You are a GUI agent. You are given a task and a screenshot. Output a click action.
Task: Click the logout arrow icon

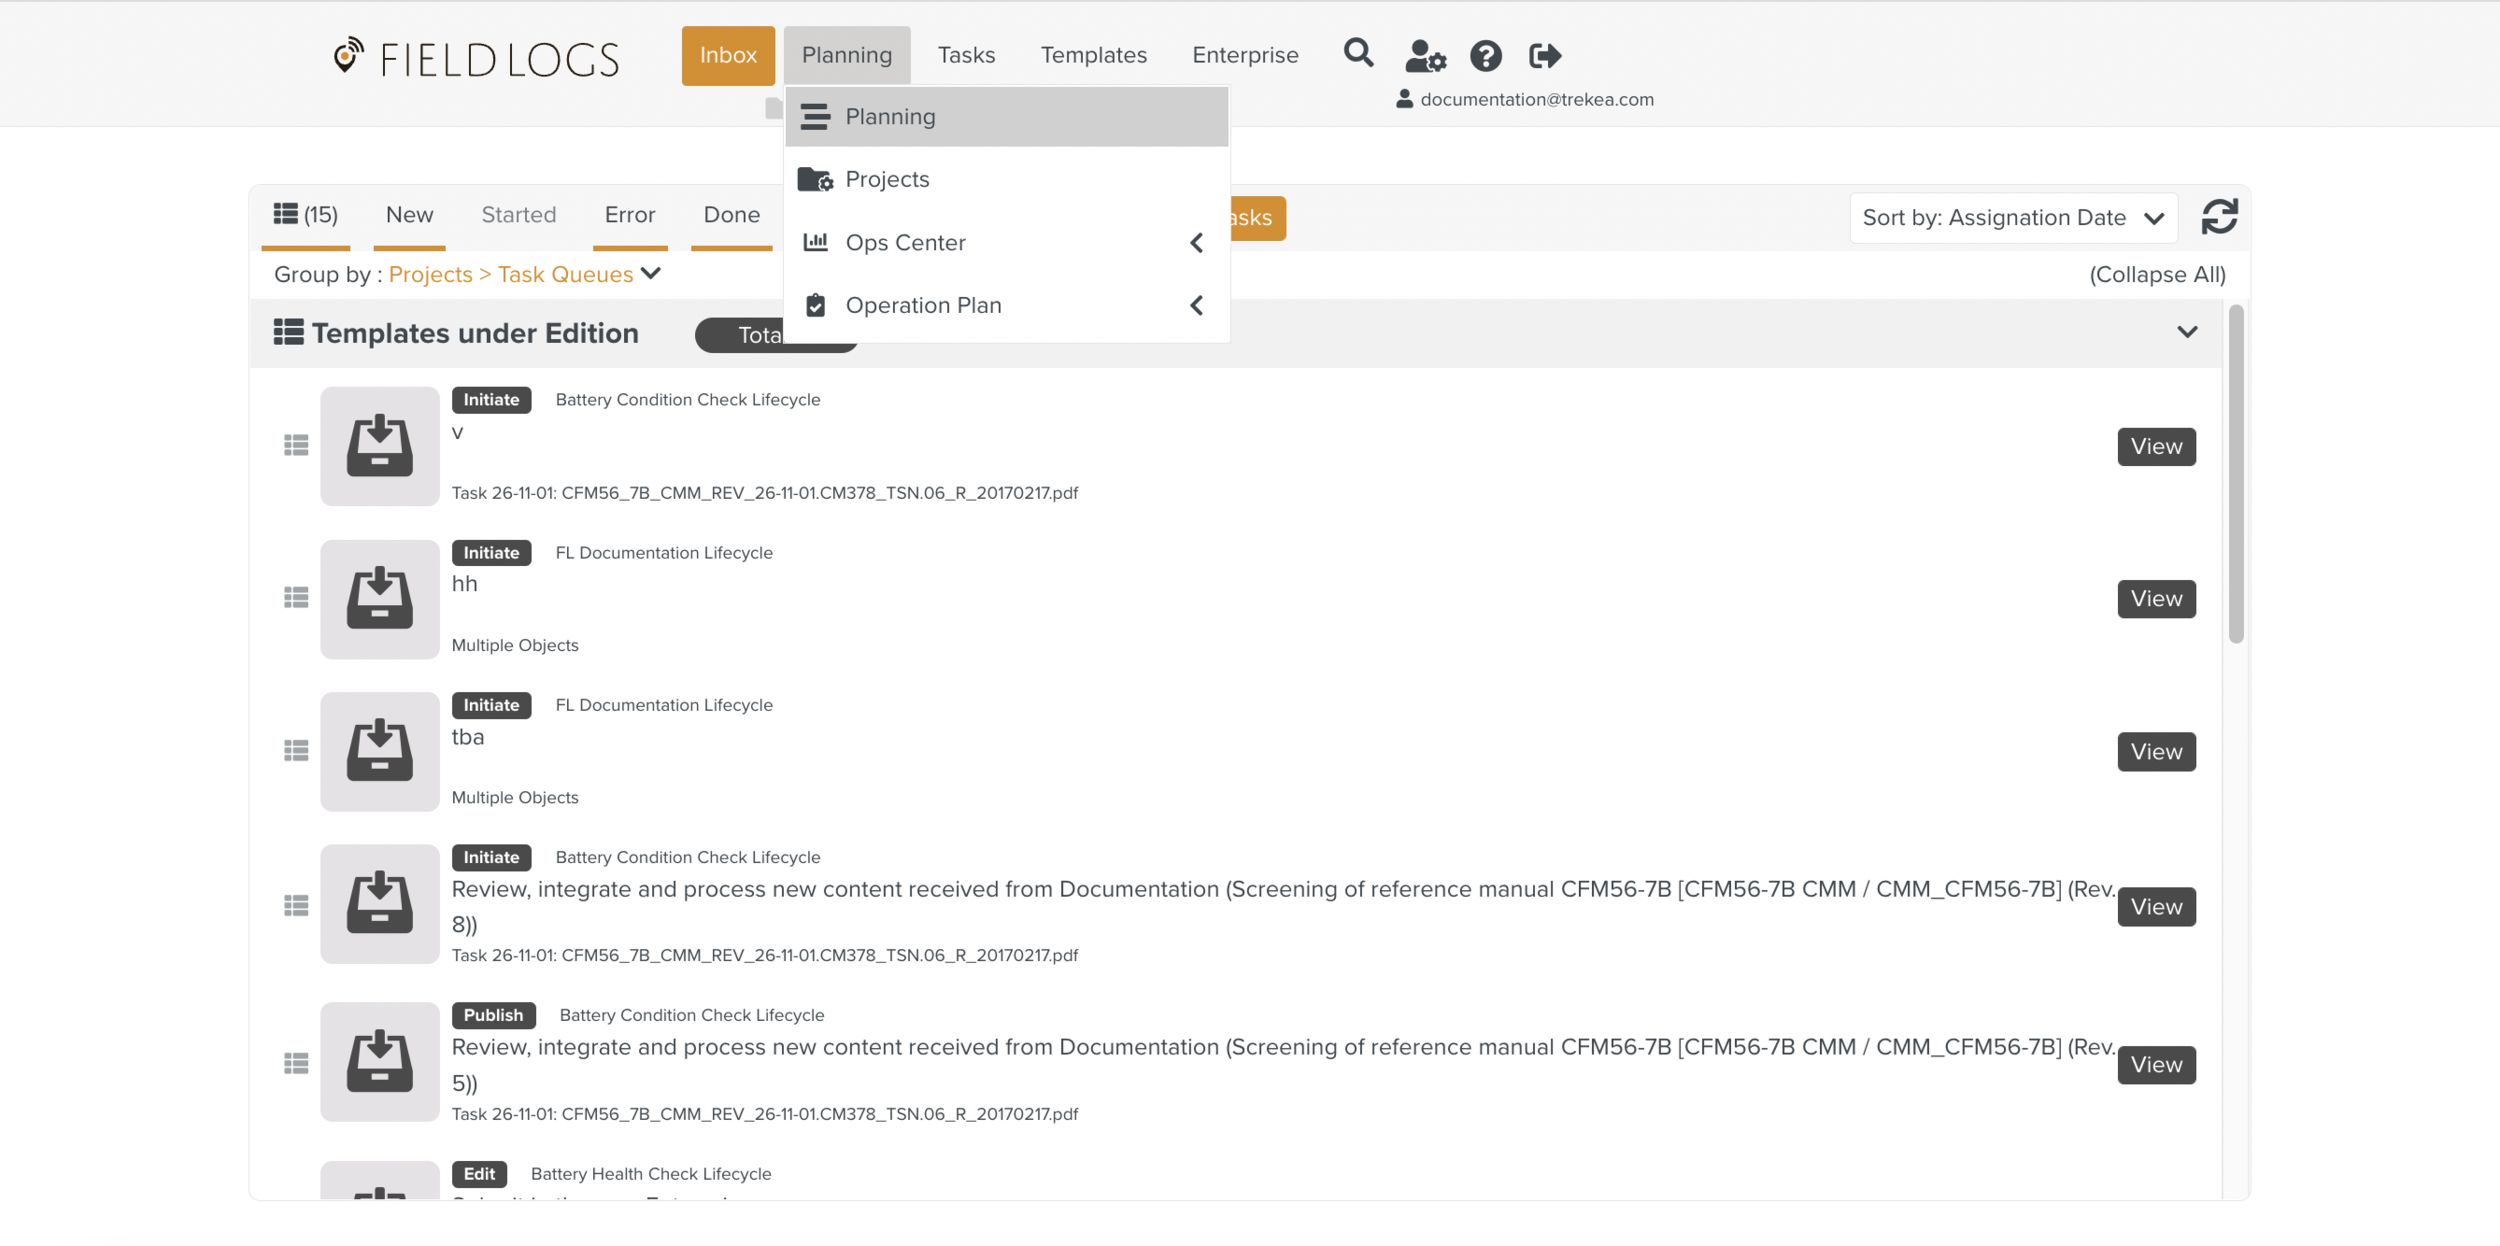pyautogui.click(x=1545, y=56)
